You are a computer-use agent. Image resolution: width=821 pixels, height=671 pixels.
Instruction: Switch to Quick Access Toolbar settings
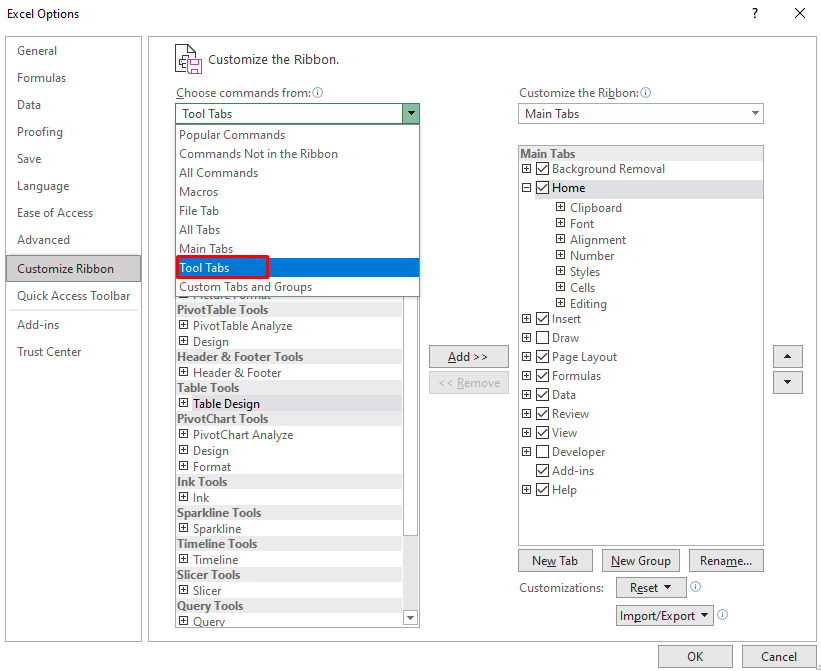coord(73,296)
